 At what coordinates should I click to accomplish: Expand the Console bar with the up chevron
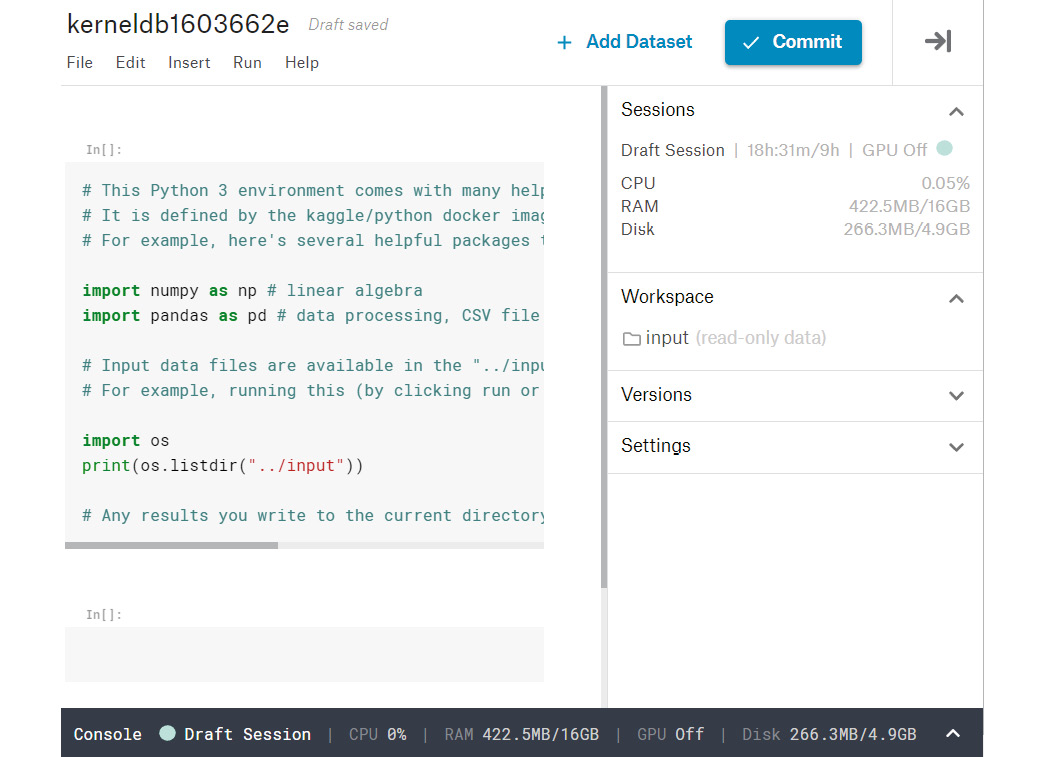[953, 734]
